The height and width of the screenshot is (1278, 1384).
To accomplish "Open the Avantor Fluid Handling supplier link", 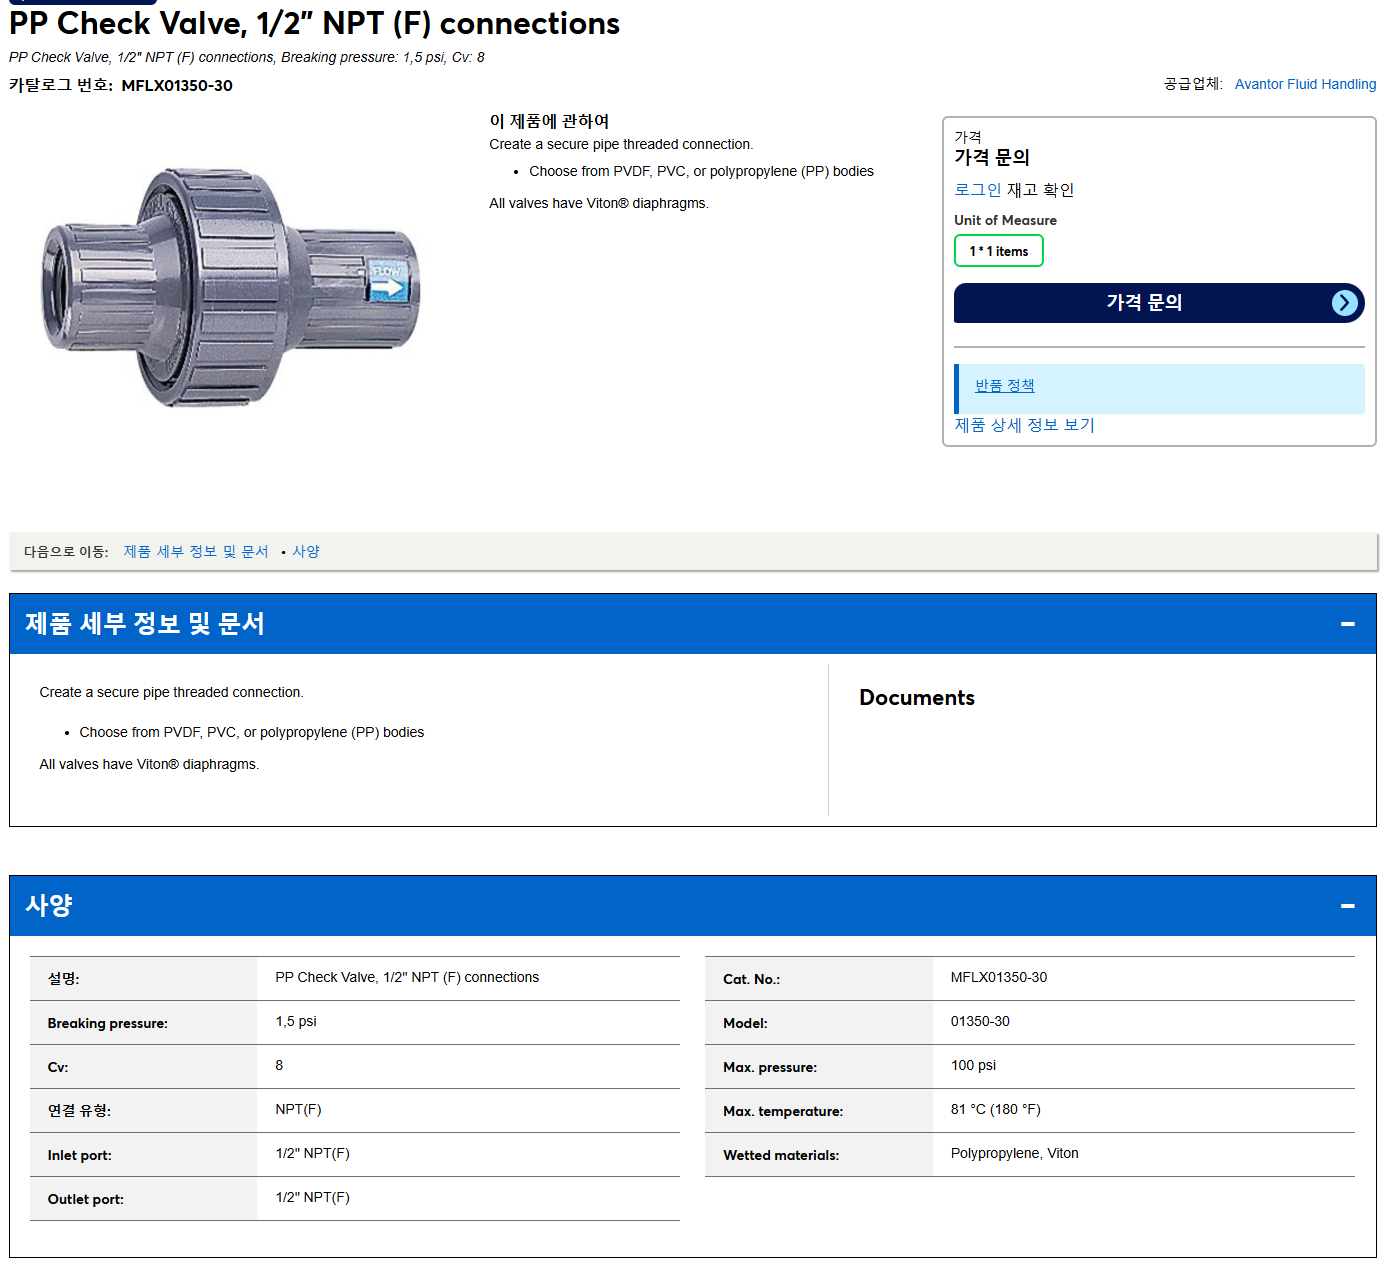I will pos(1305,84).
